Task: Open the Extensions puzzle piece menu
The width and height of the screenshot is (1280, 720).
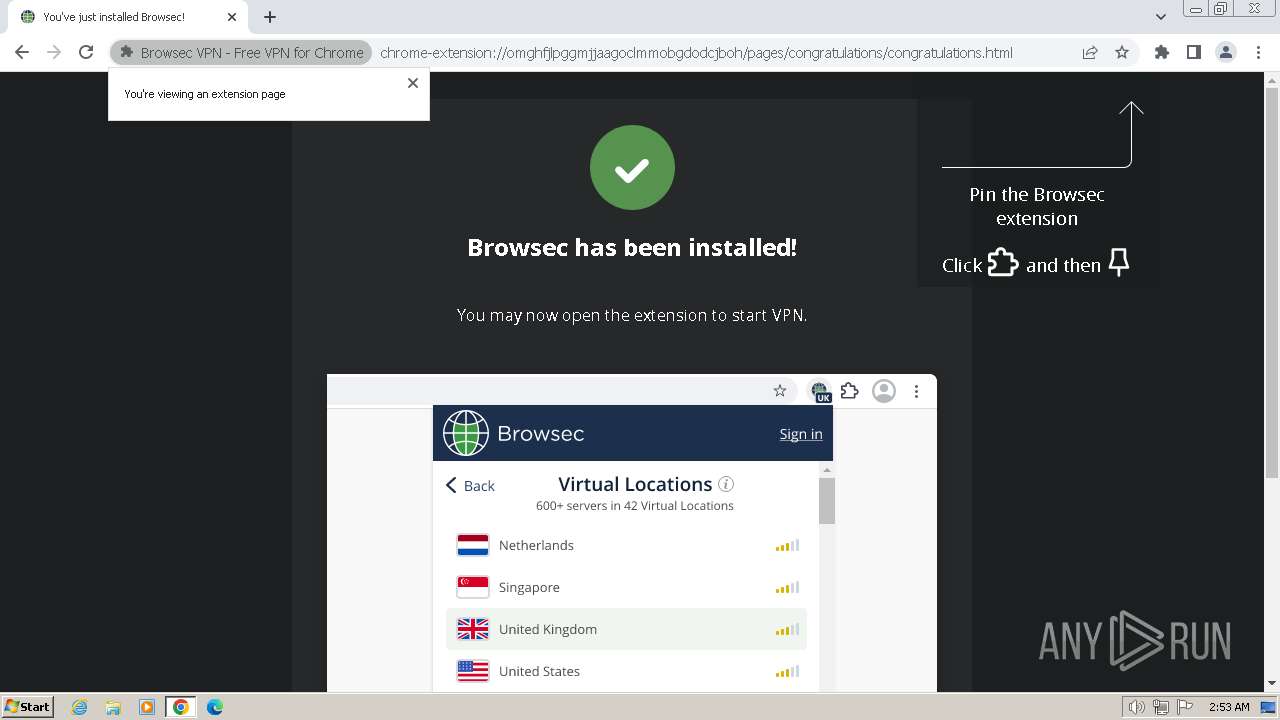Action: click(x=1162, y=52)
